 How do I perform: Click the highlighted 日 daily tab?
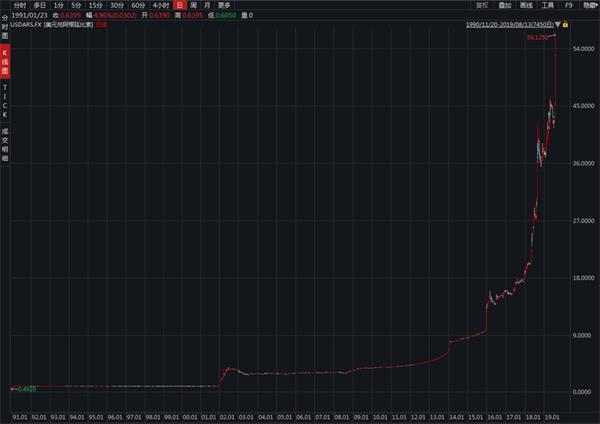tap(180, 5)
